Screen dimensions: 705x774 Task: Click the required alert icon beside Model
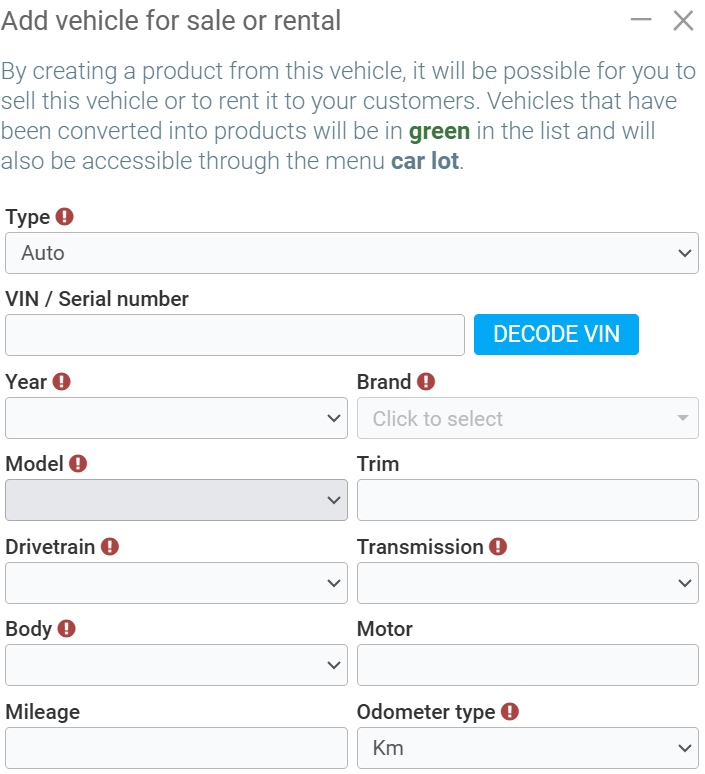78,464
